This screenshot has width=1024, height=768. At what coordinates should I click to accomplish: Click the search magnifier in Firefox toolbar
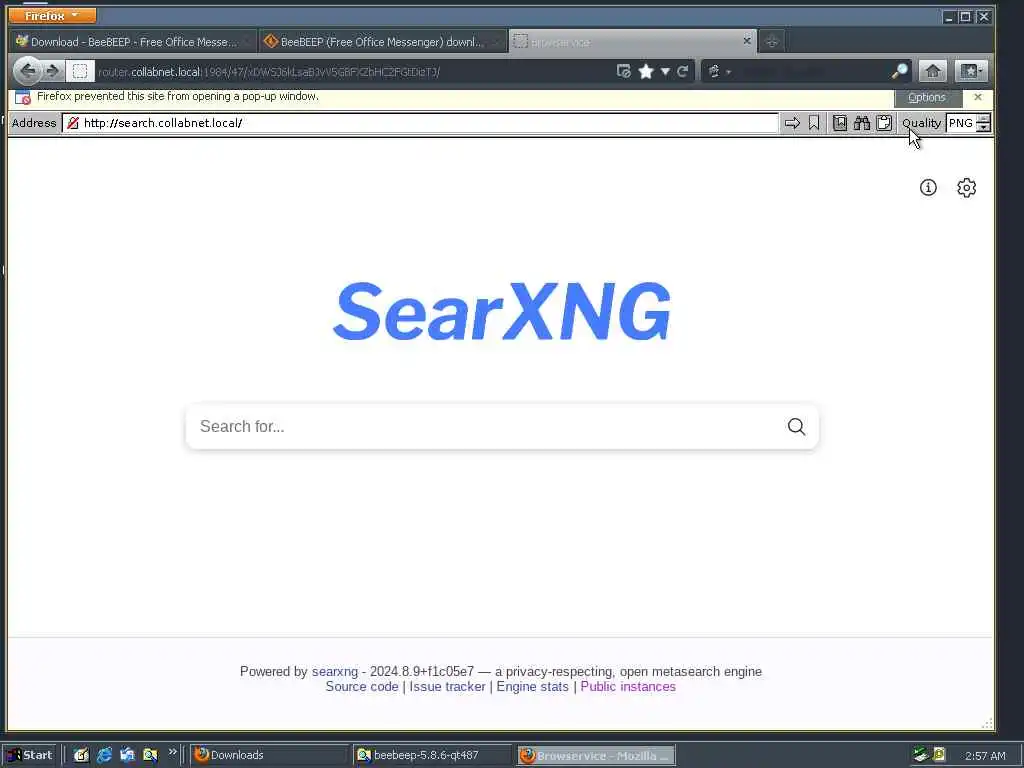click(899, 71)
